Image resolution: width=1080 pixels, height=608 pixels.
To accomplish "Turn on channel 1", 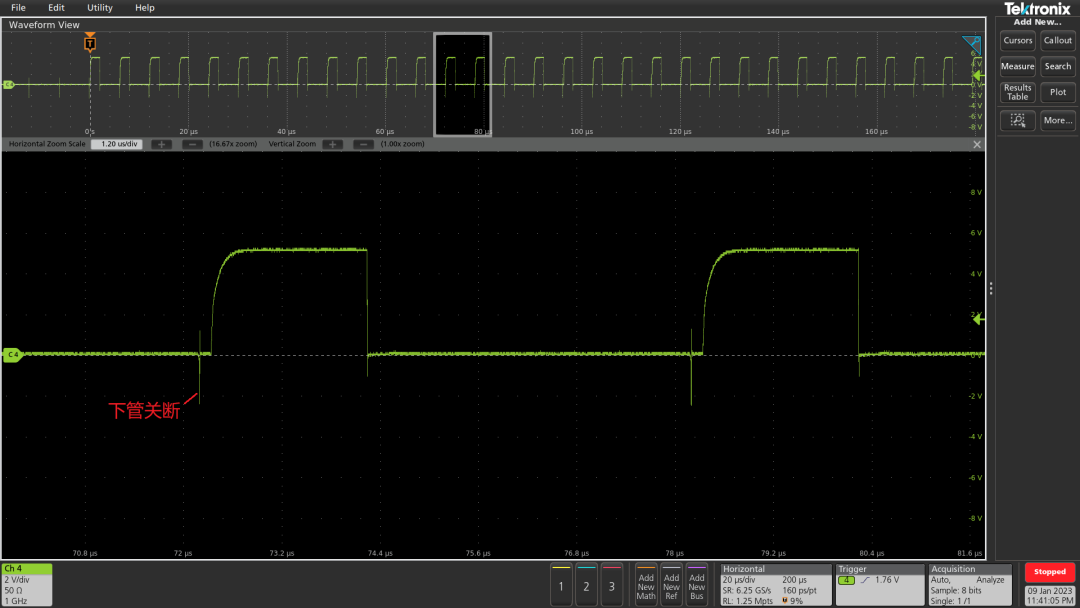I will 561,585.
